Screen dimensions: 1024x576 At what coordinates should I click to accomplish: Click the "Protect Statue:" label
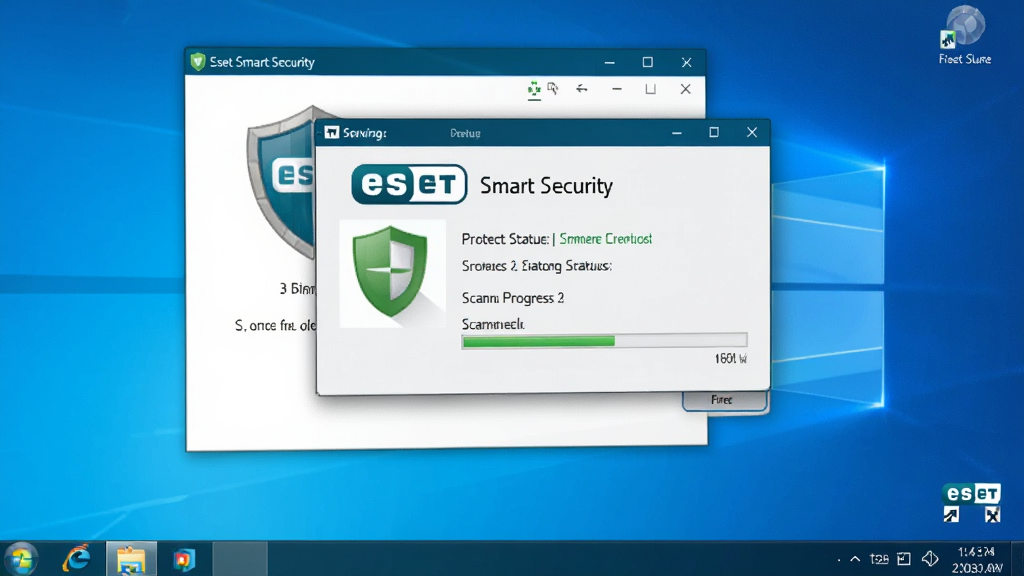[505, 239]
